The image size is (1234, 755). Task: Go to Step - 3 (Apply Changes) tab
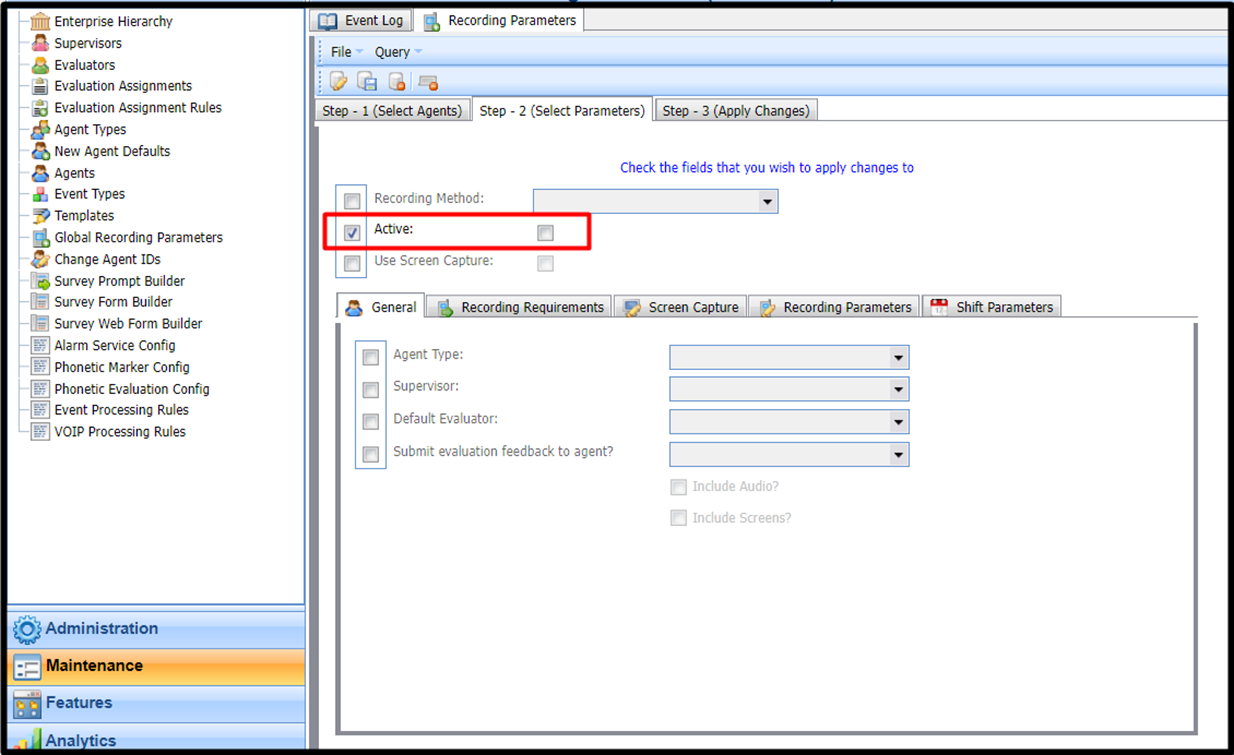tap(736, 111)
